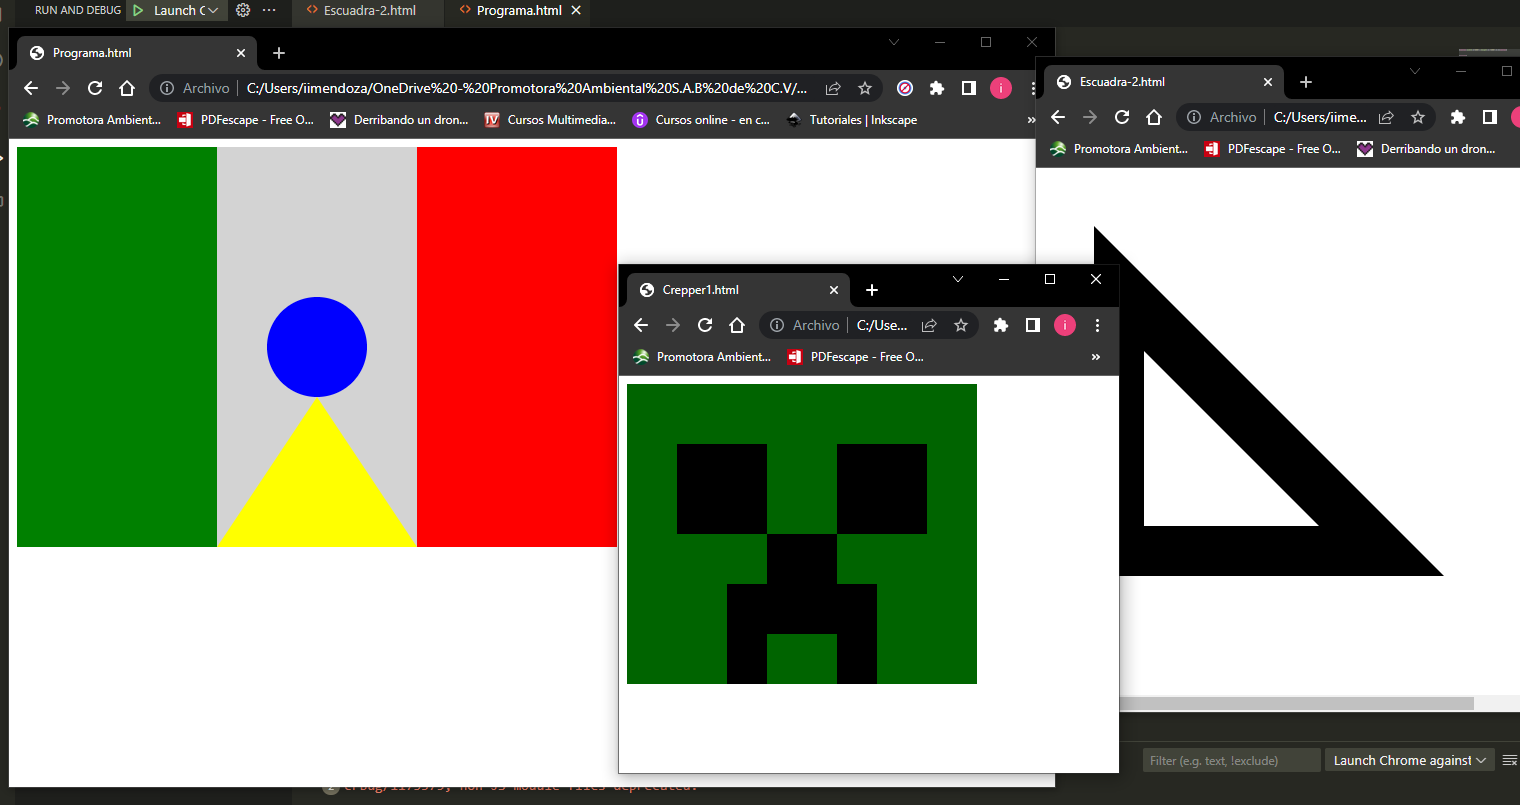The height and width of the screenshot is (805, 1520).
Task: Bookmark the Crepper1.html page with star
Action: coord(961,325)
